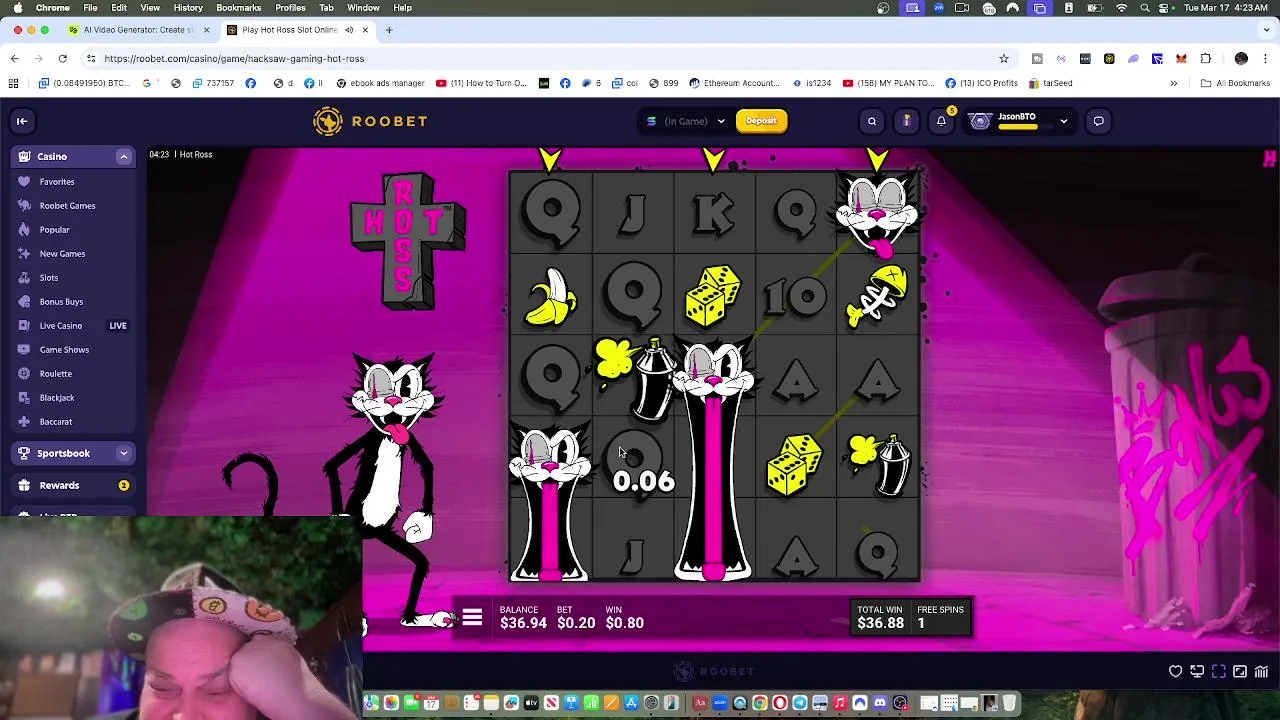Click the Roobet logo
The width and height of the screenshot is (1280, 720).
370,121
